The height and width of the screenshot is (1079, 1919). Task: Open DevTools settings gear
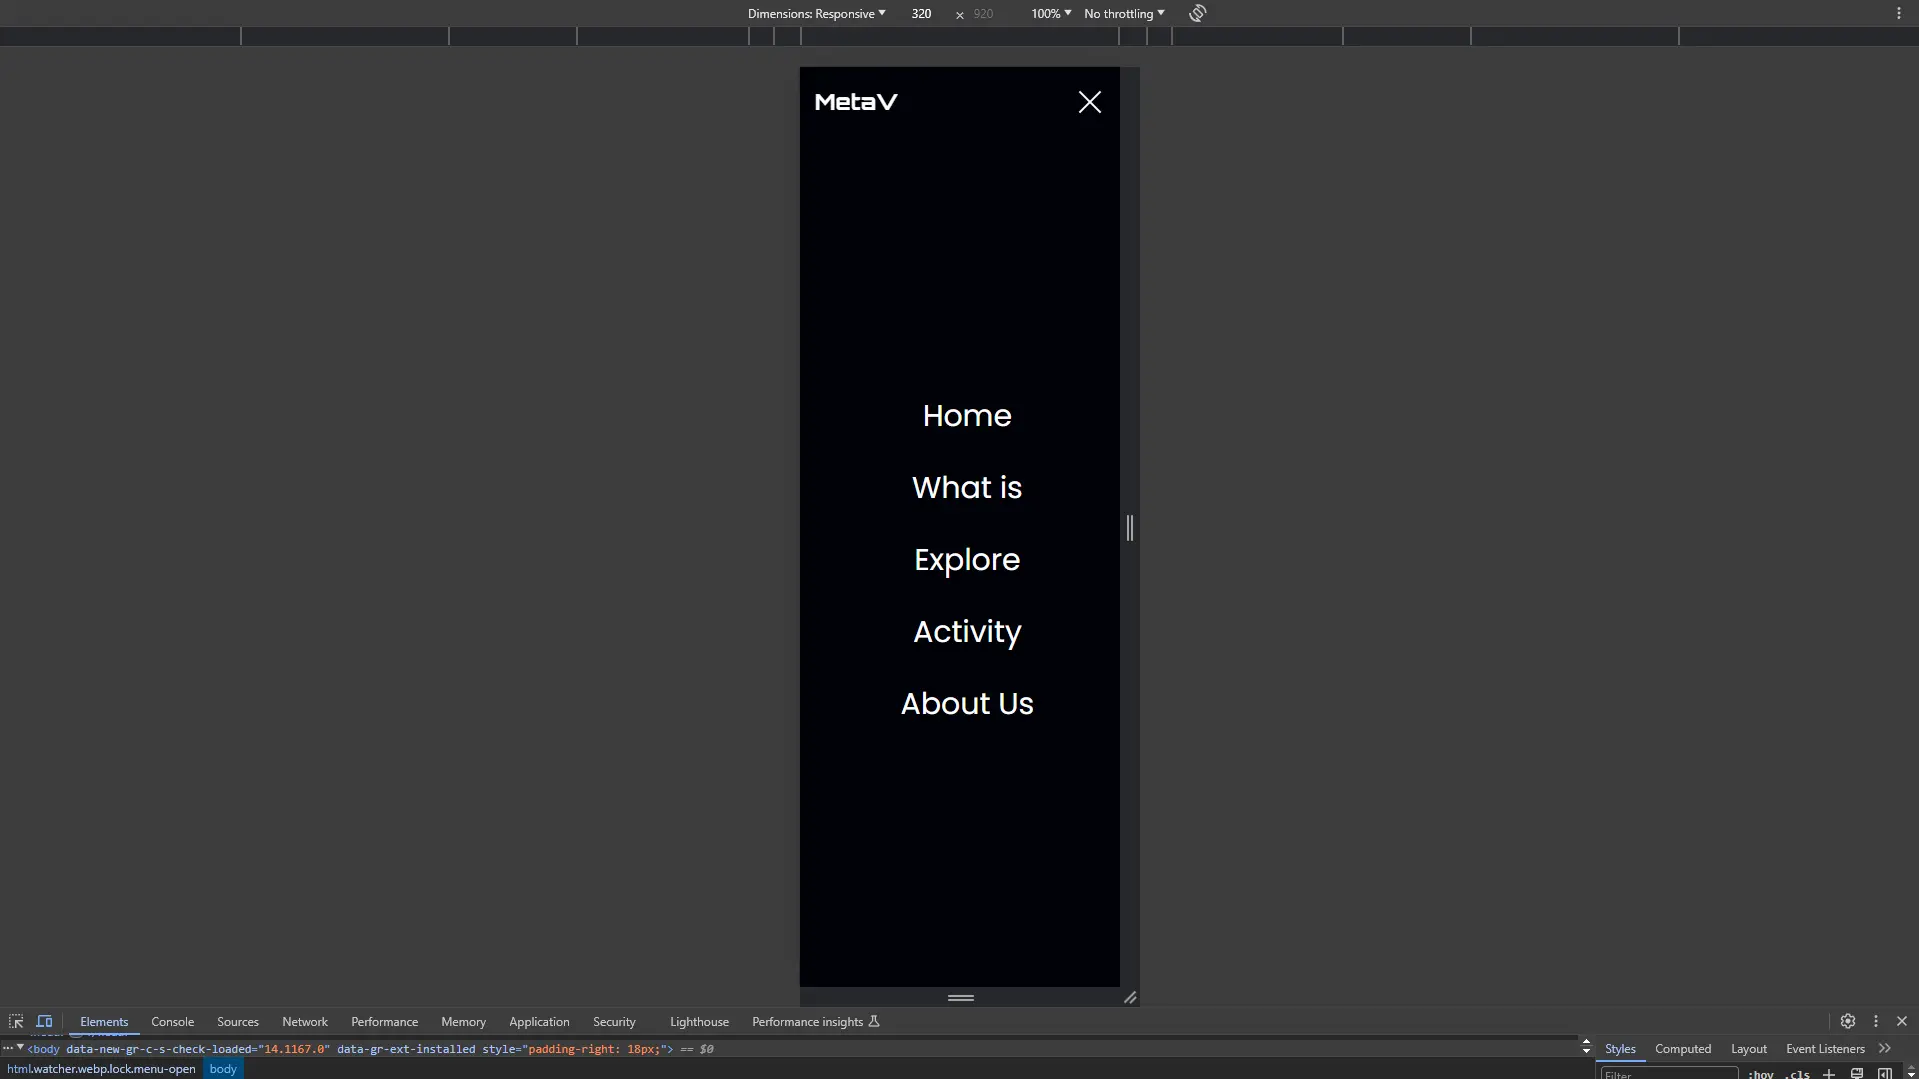coord(1848,1021)
